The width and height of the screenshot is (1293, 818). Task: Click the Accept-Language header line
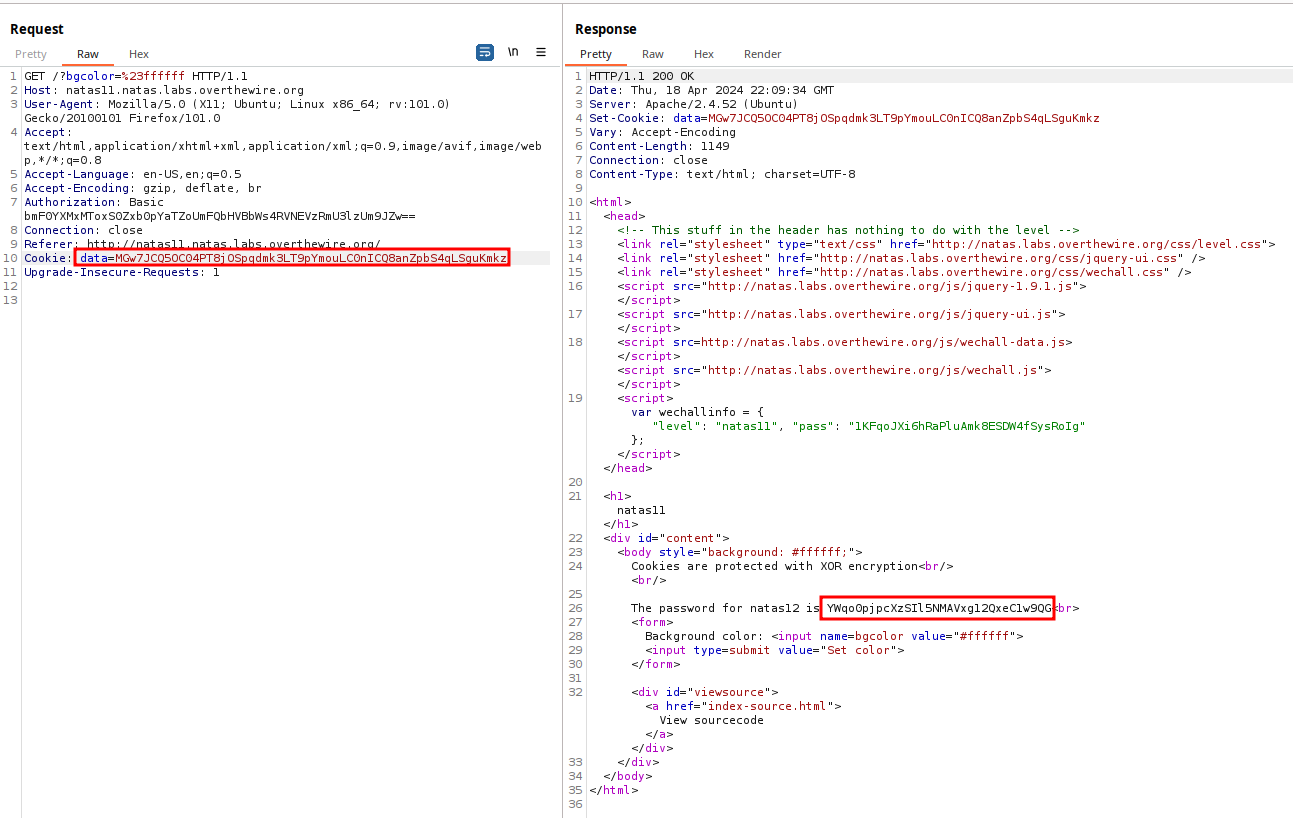132,174
